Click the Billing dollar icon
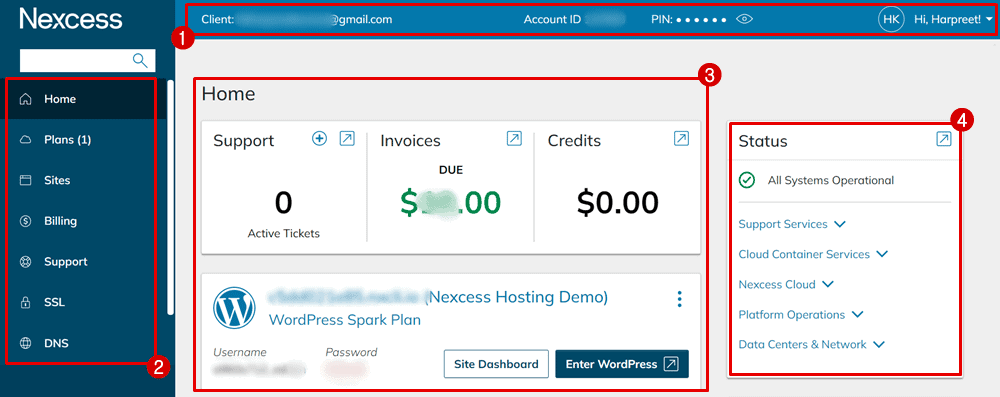Viewport: 1000px width, 397px height. coord(26,221)
